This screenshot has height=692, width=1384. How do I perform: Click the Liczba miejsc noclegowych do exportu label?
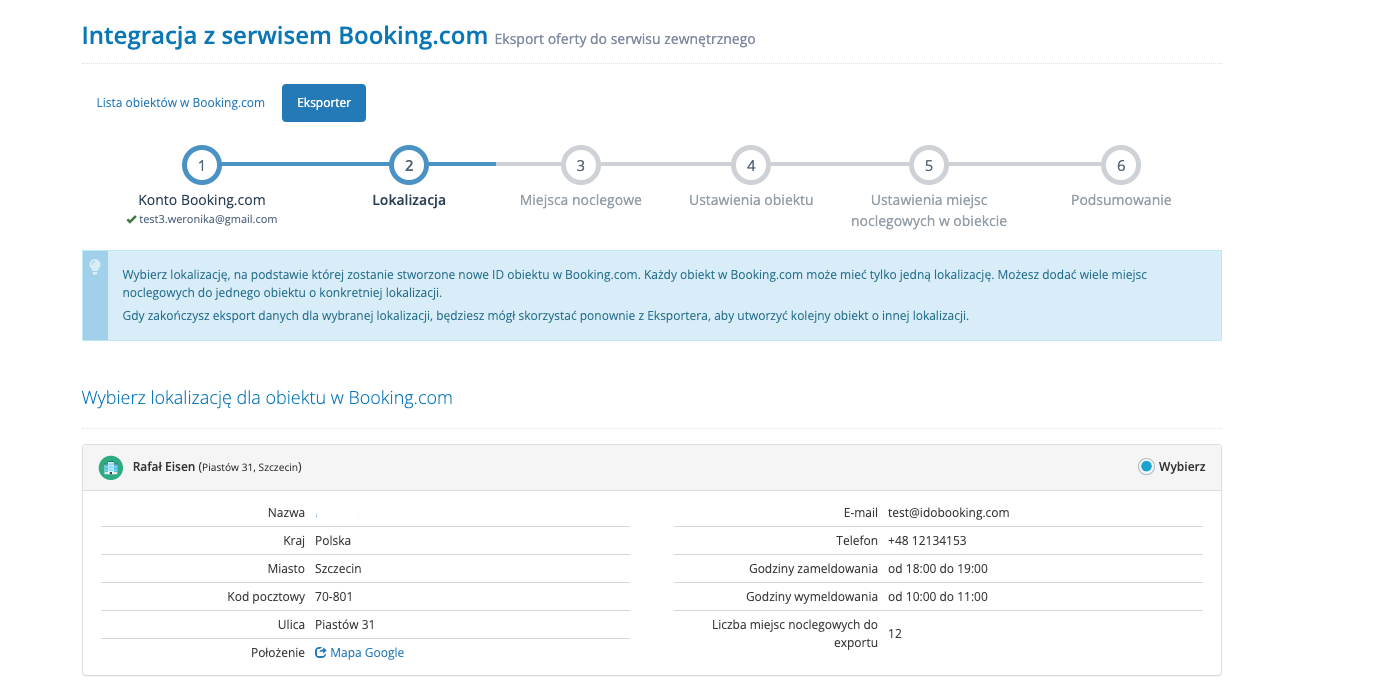tap(795, 634)
